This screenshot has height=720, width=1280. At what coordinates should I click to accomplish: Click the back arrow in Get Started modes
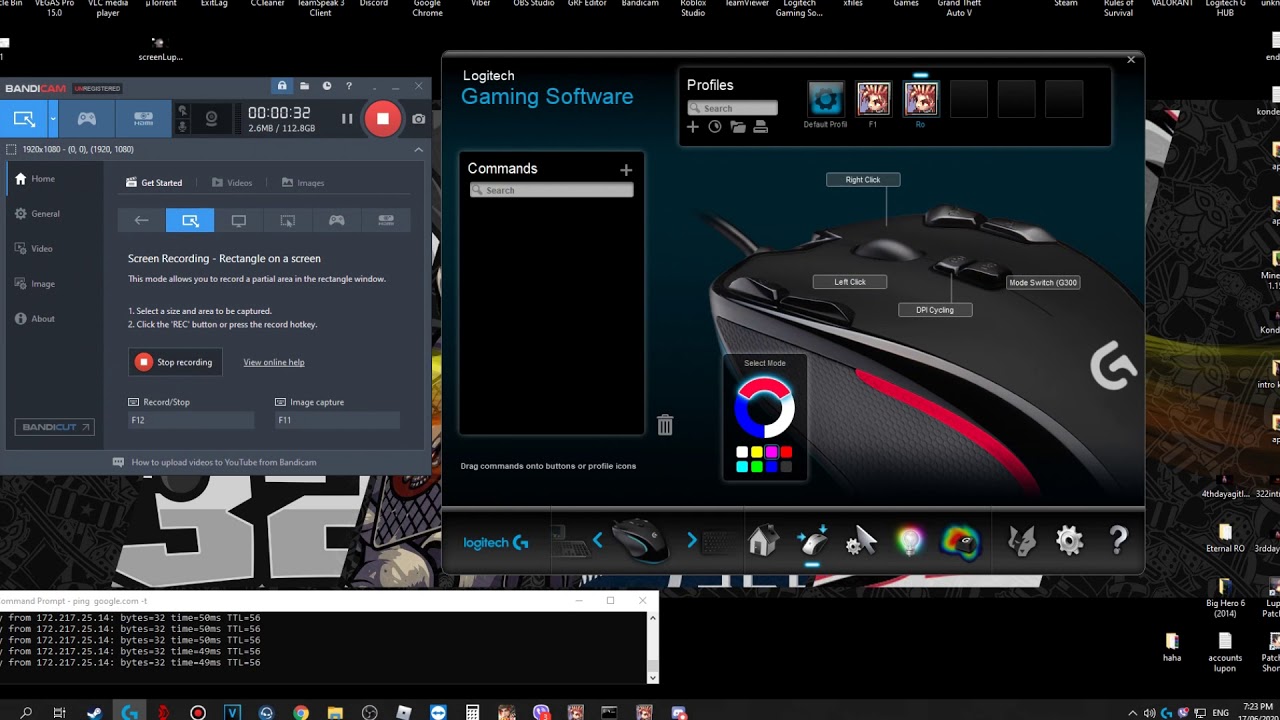pyautogui.click(x=142, y=220)
